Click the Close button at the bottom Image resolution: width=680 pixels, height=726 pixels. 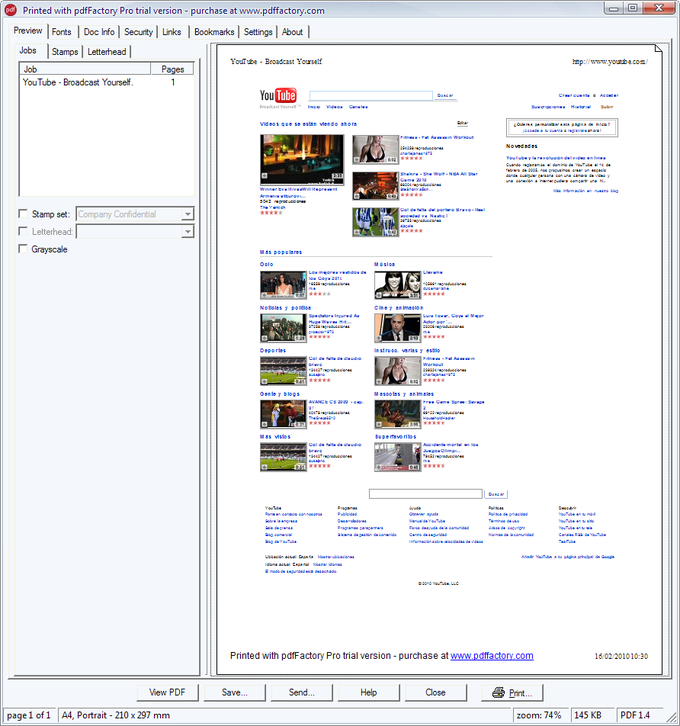click(436, 692)
